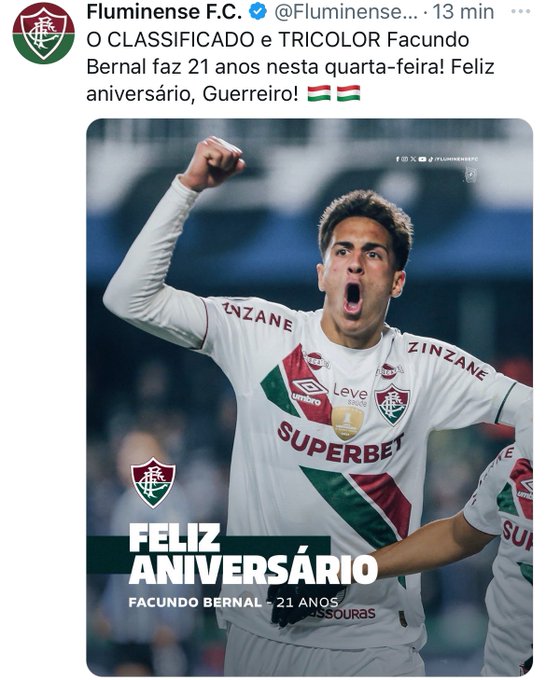Click the TikTok icon in the photo

click(x=431, y=160)
